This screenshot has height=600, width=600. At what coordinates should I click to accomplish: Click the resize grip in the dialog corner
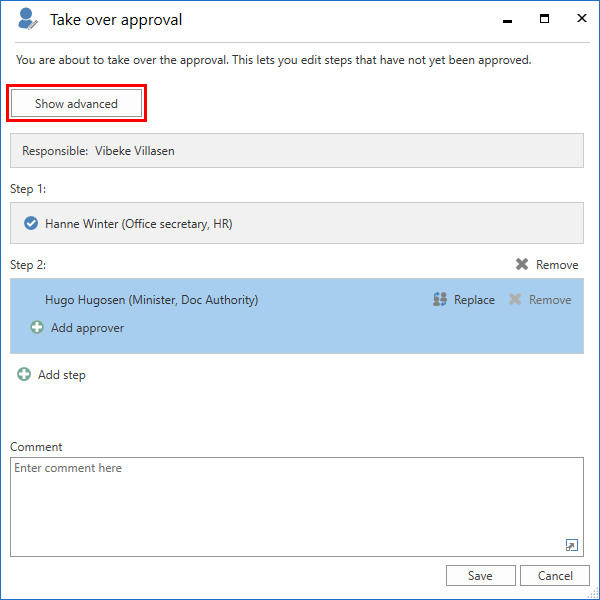[x=593, y=593]
